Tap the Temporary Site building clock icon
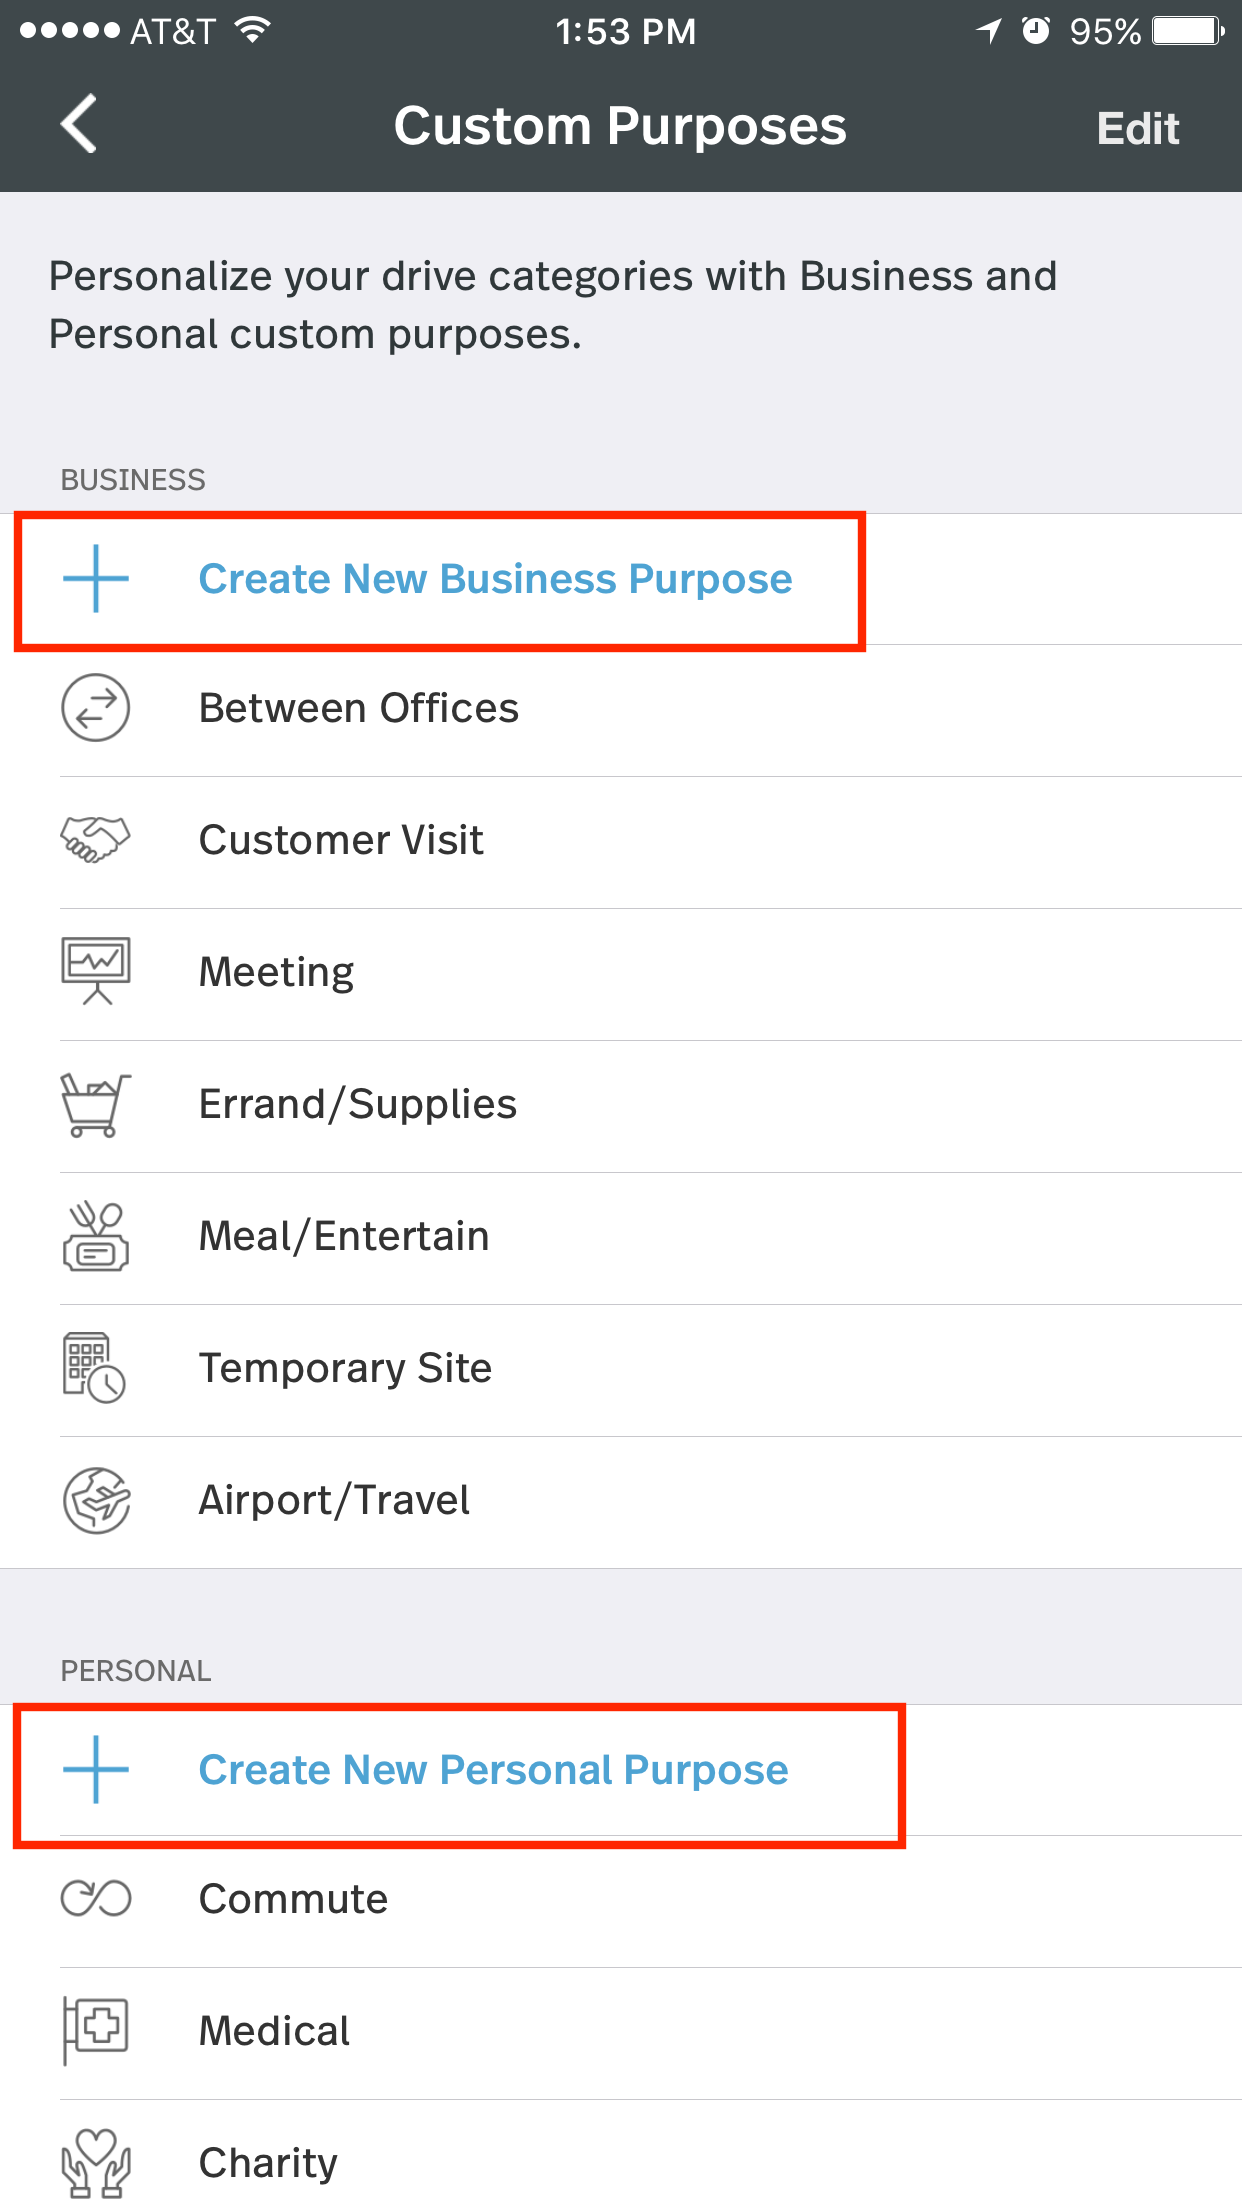 pos(95,1368)
